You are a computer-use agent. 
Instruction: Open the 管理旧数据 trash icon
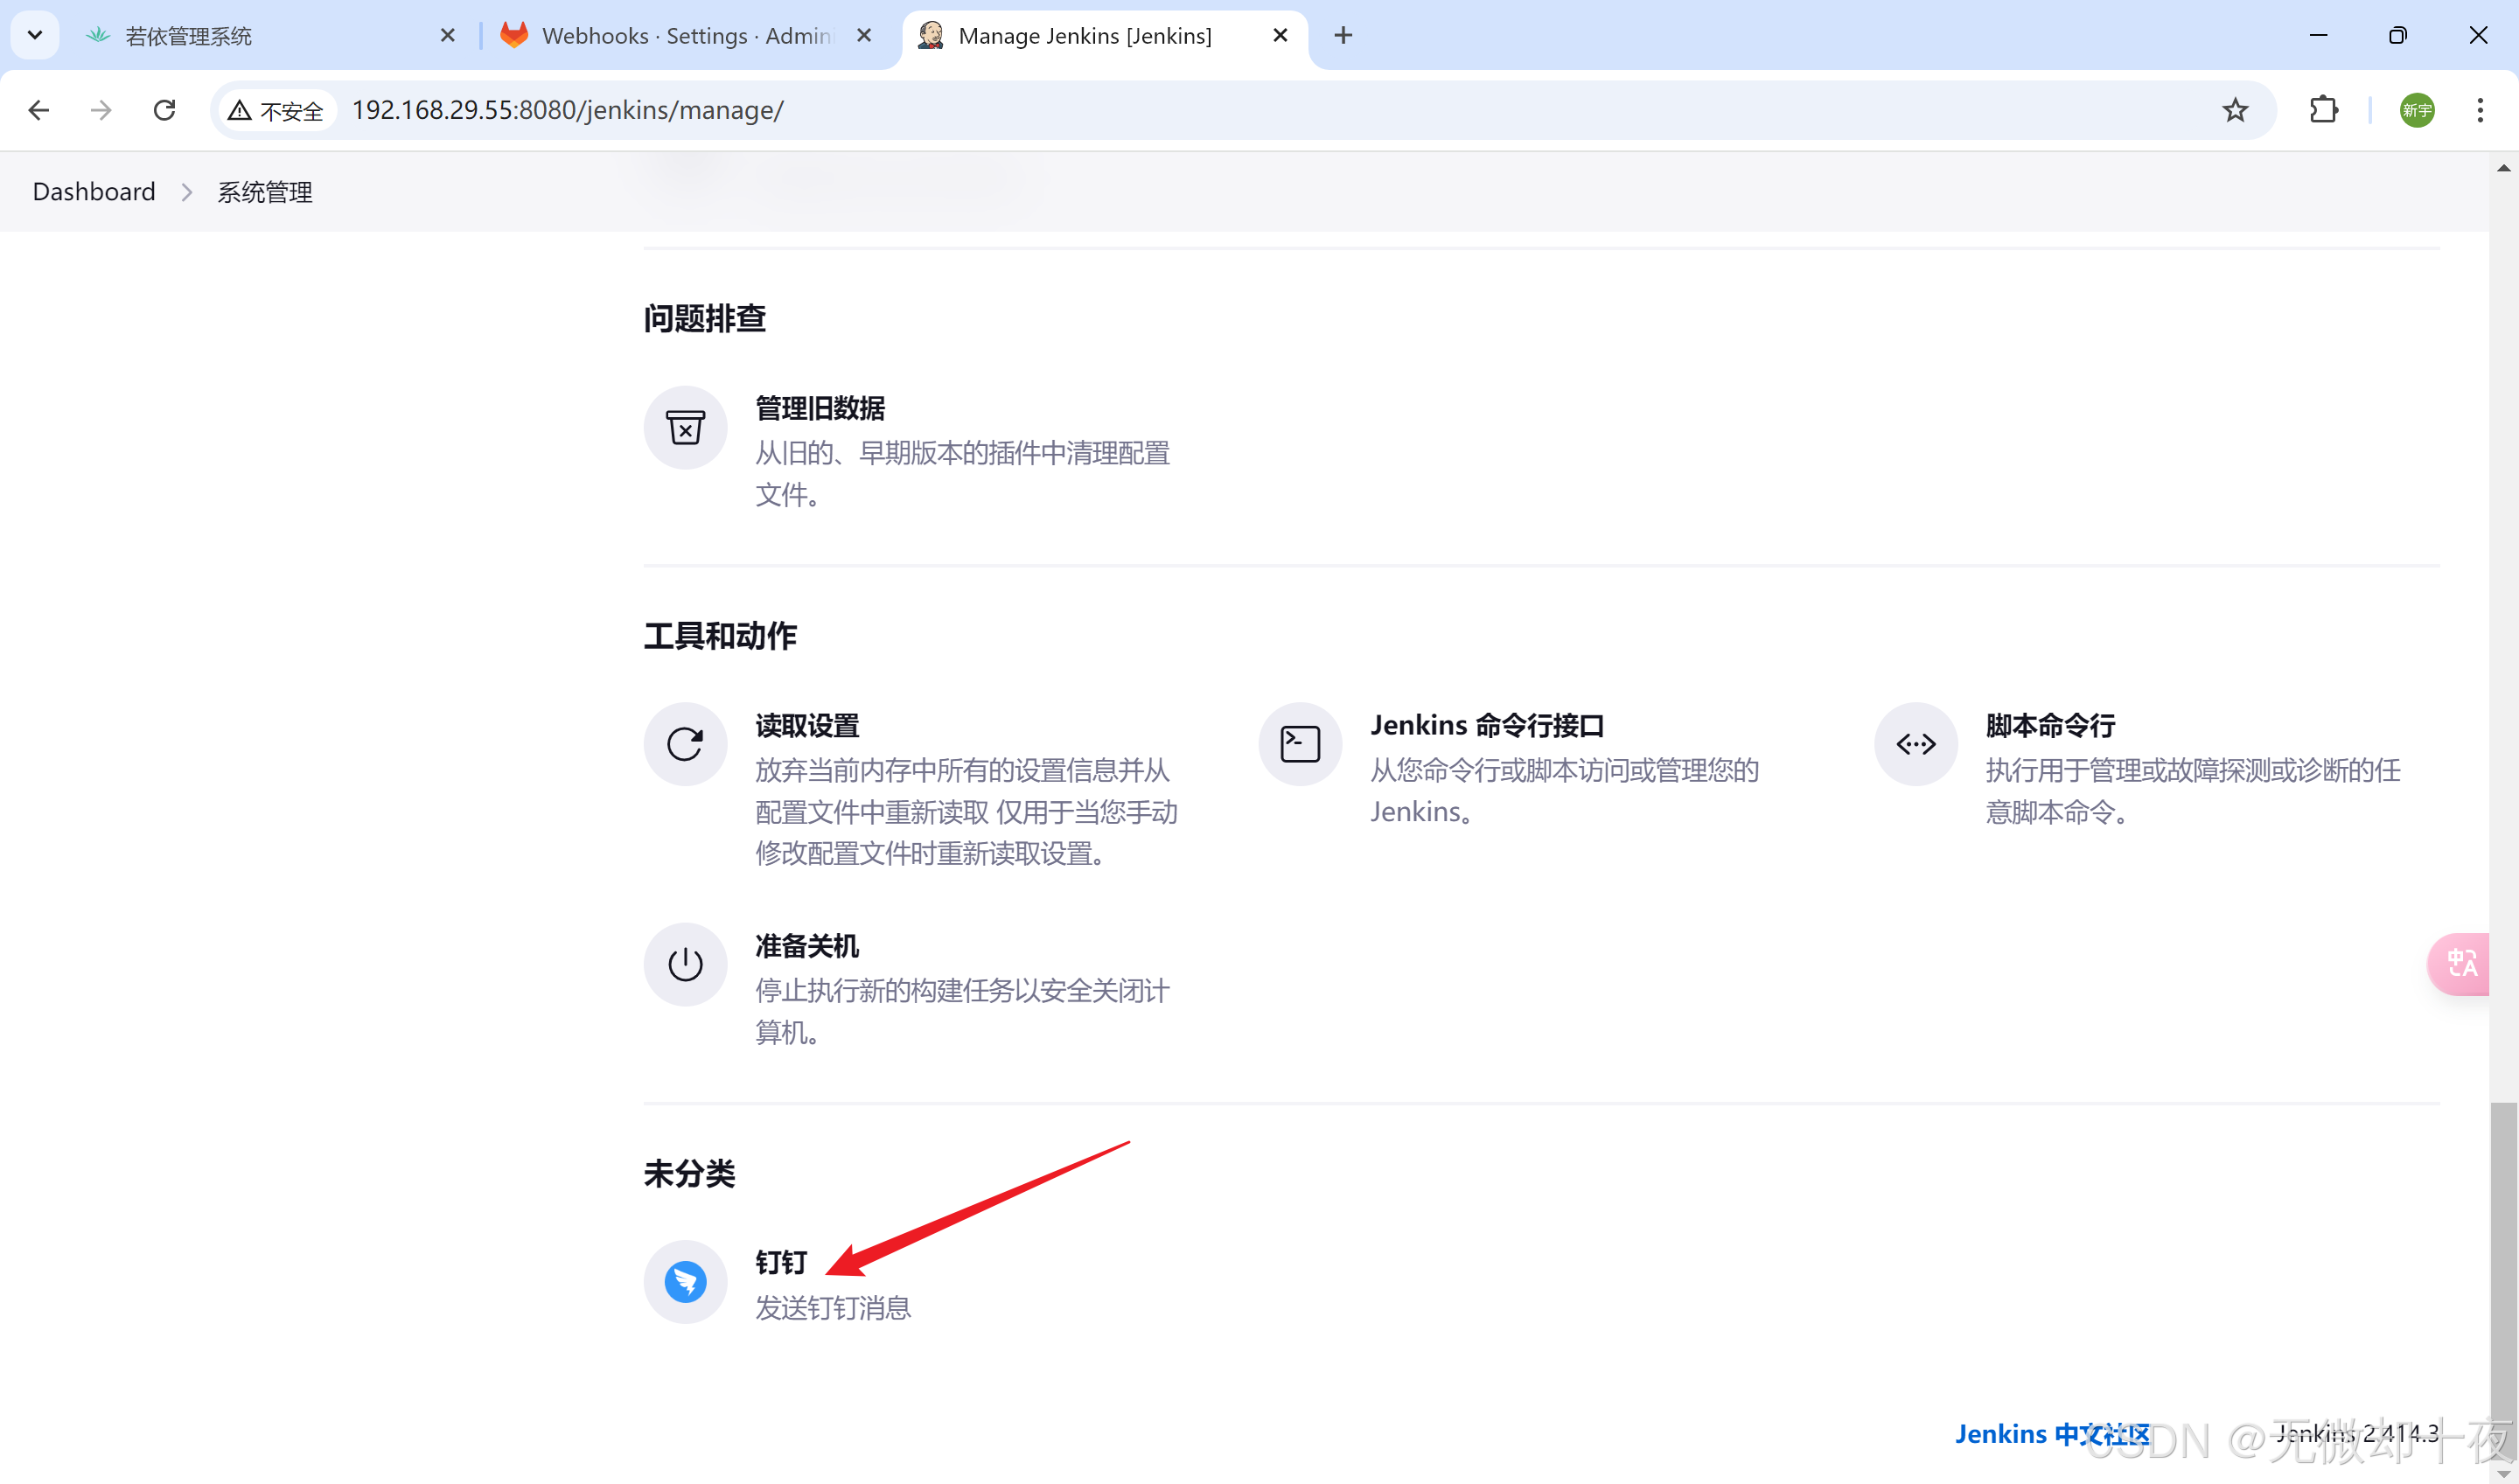685,428
